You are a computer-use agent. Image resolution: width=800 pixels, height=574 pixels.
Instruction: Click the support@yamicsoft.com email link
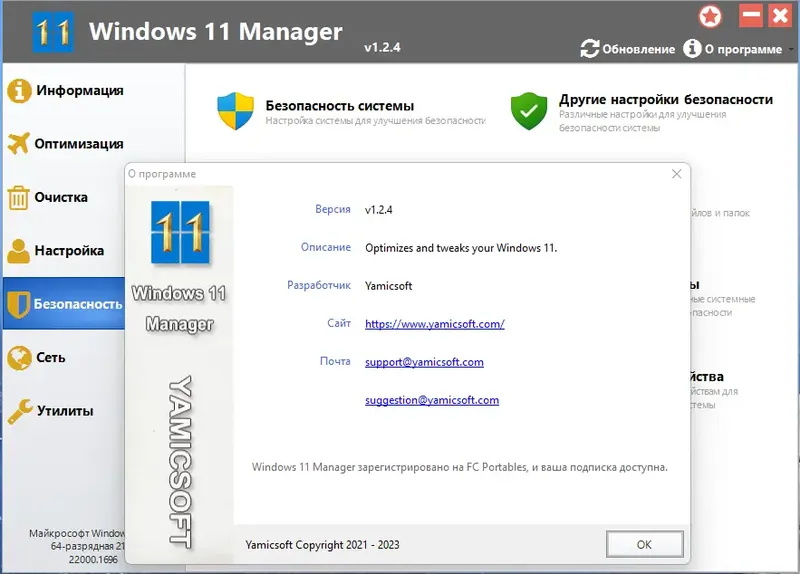(x=424, y=362)
